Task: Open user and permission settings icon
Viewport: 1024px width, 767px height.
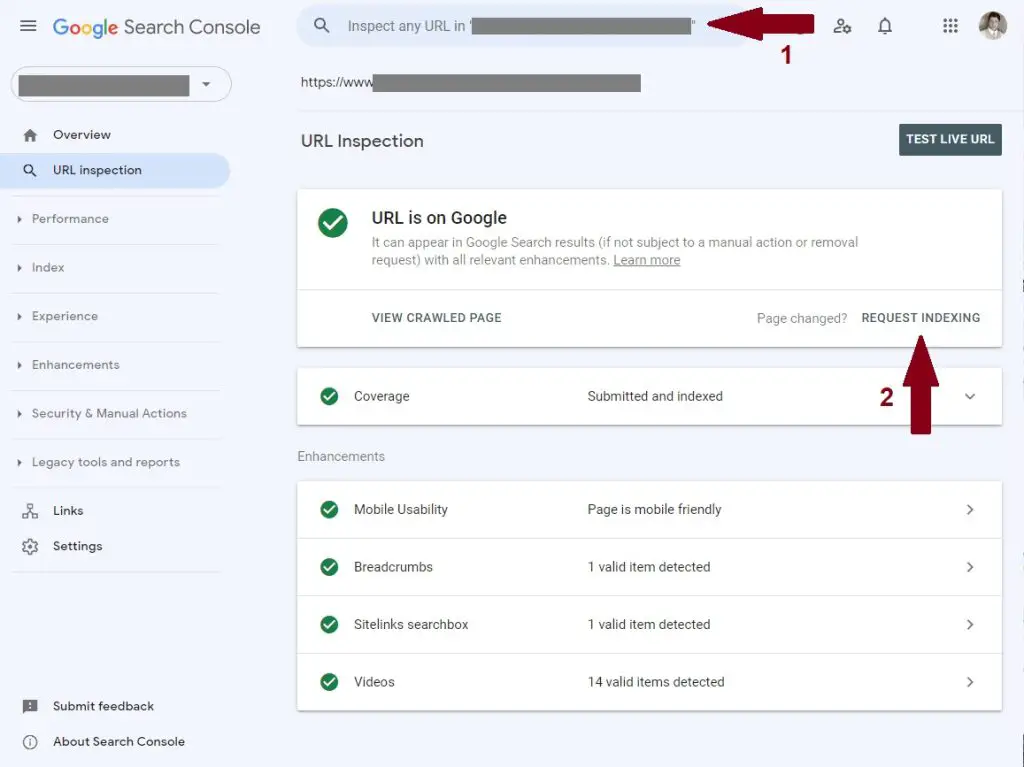Action: point(842,26)
